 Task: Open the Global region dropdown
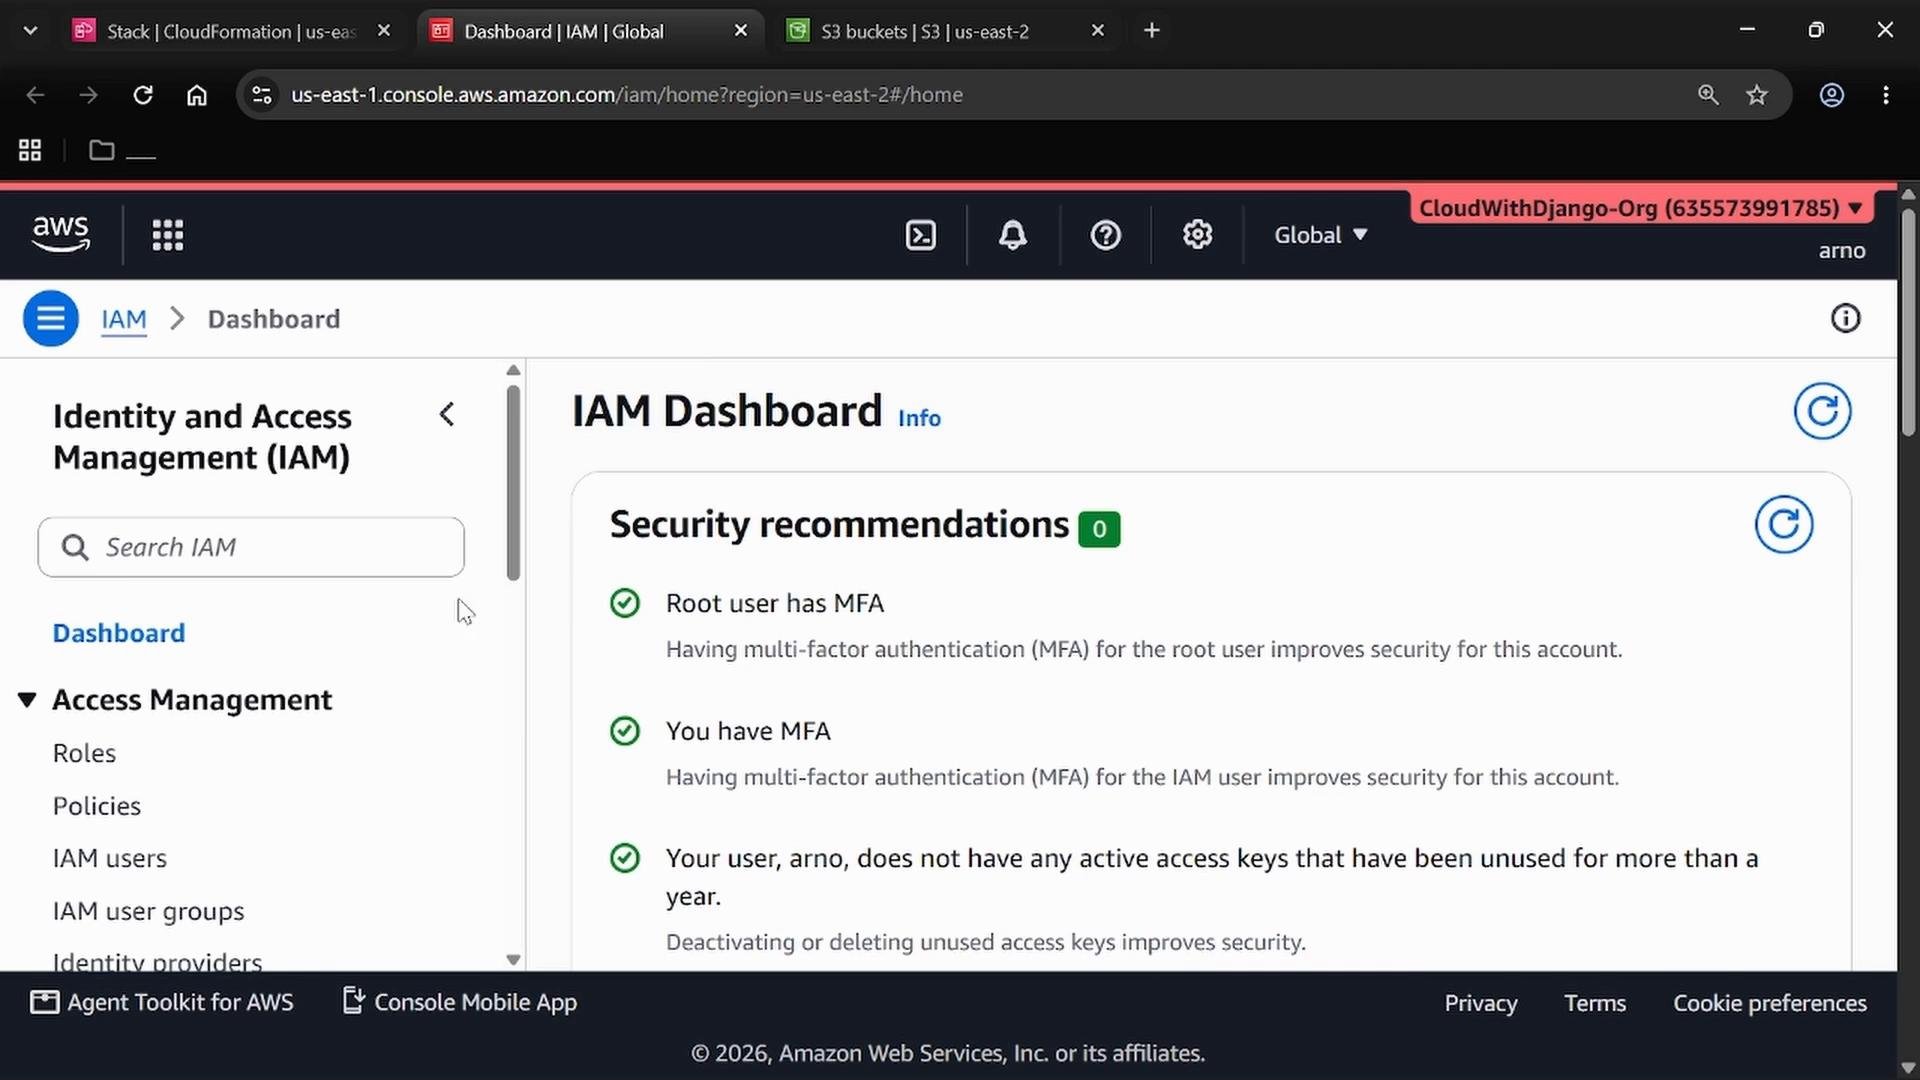click(x=1320, y=235)
